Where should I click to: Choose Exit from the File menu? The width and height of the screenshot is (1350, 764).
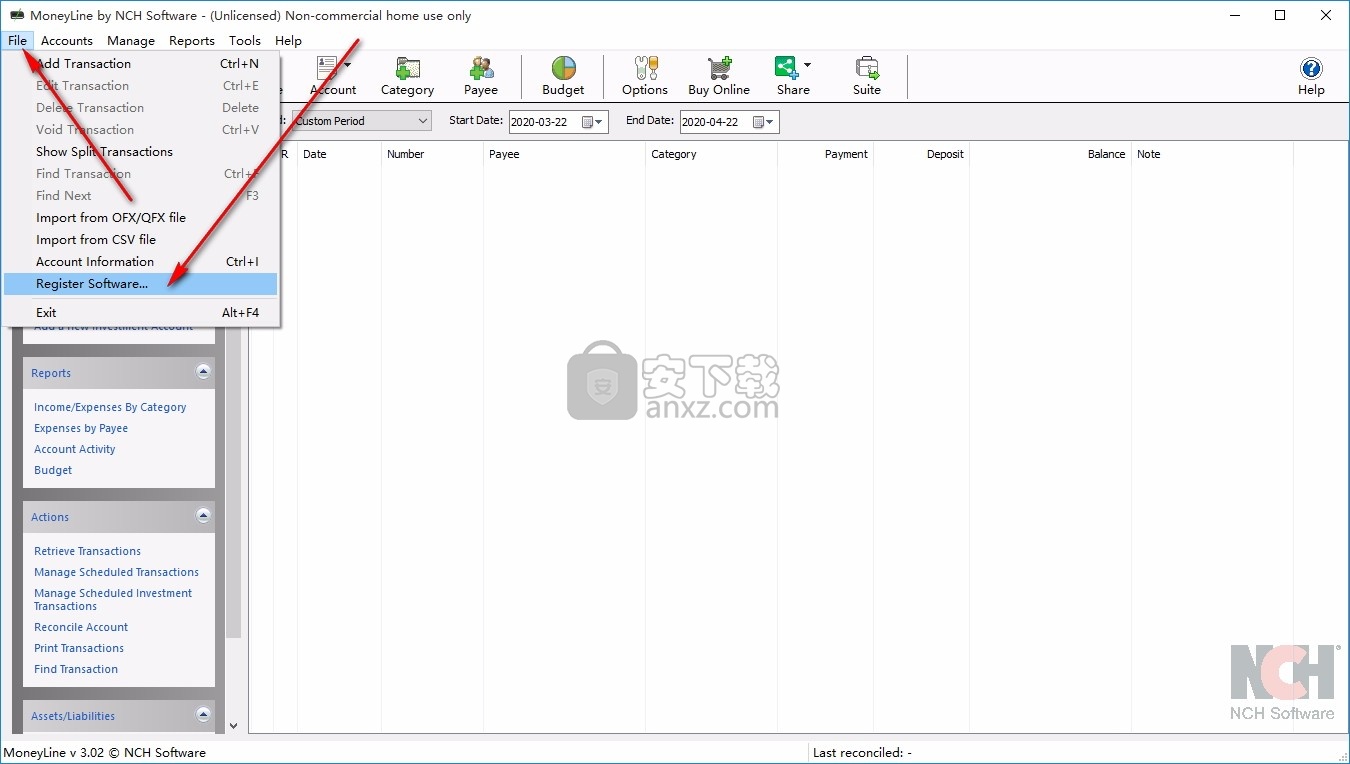pyautogui.click(x=140, y=312)
